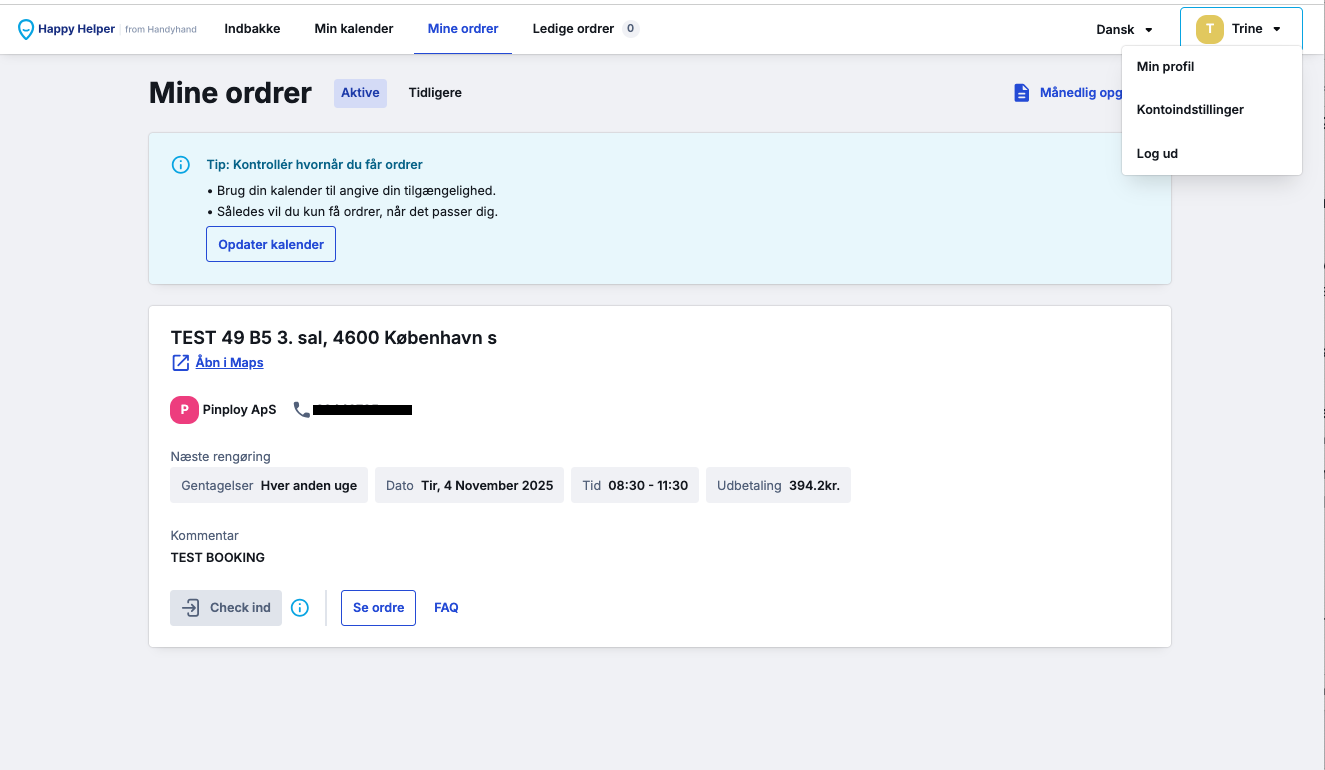The height and width of the screenshot is (770, 1325).
Task: Click the Opdater kalender button
Action: click(271, 244)
